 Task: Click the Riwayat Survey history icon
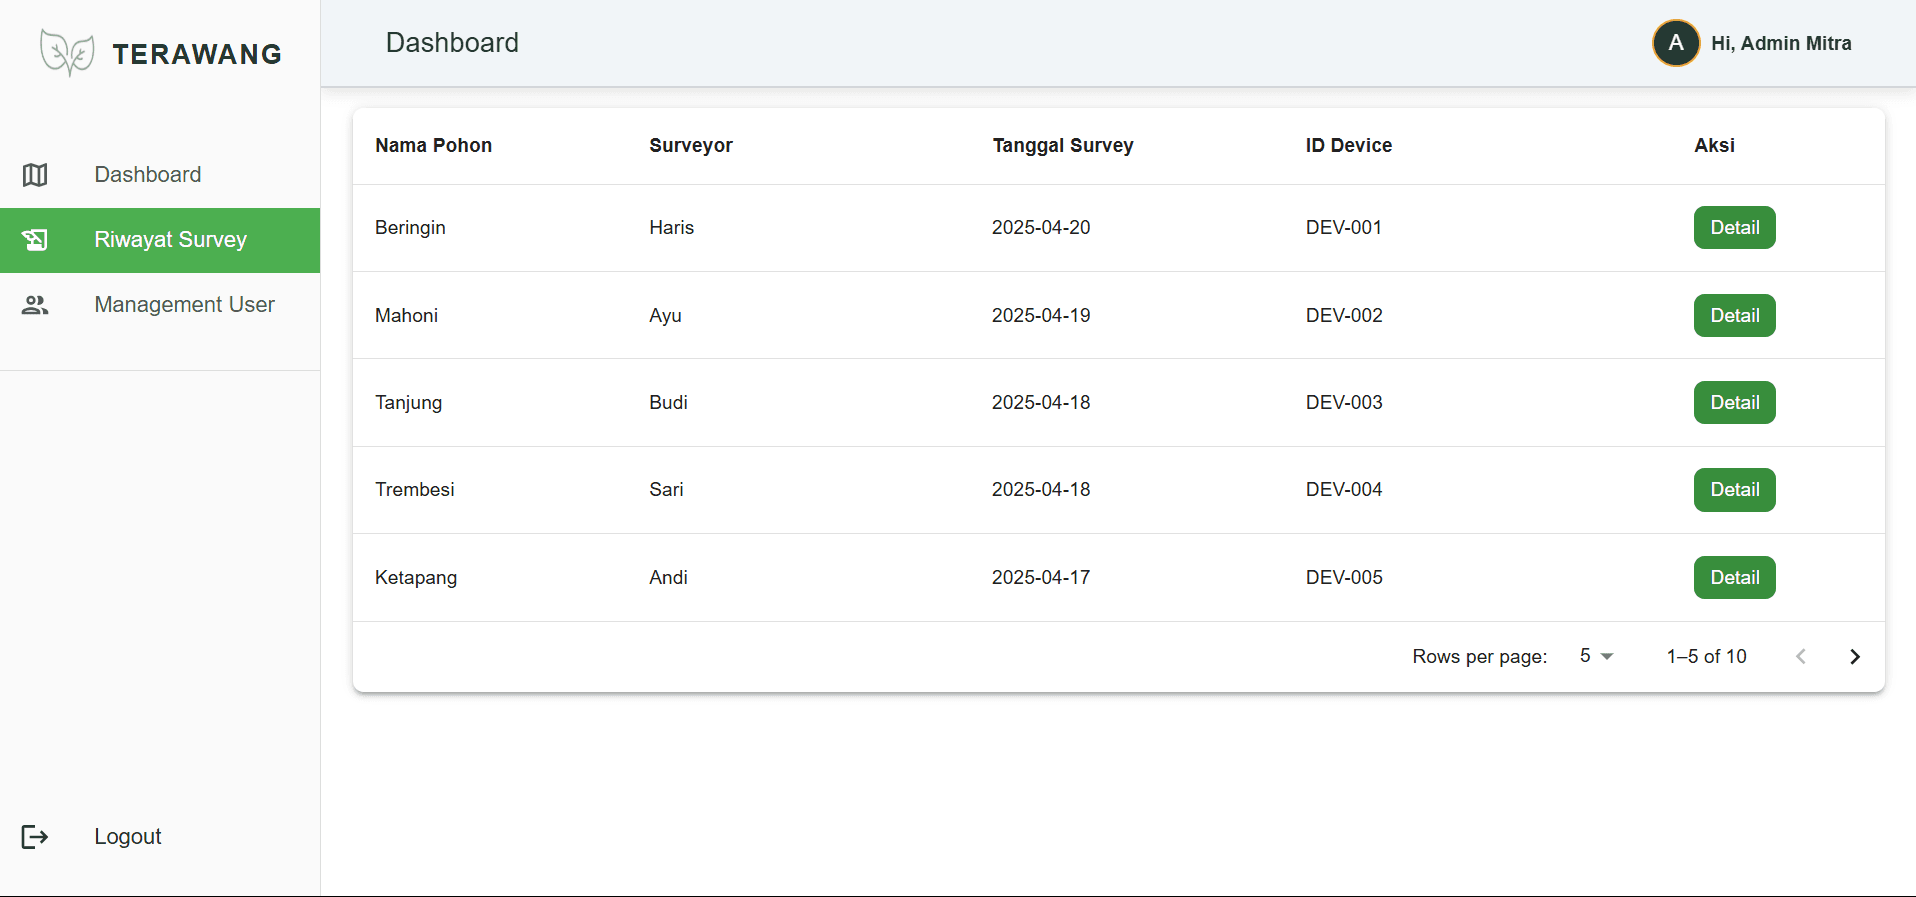click(35, 240)
